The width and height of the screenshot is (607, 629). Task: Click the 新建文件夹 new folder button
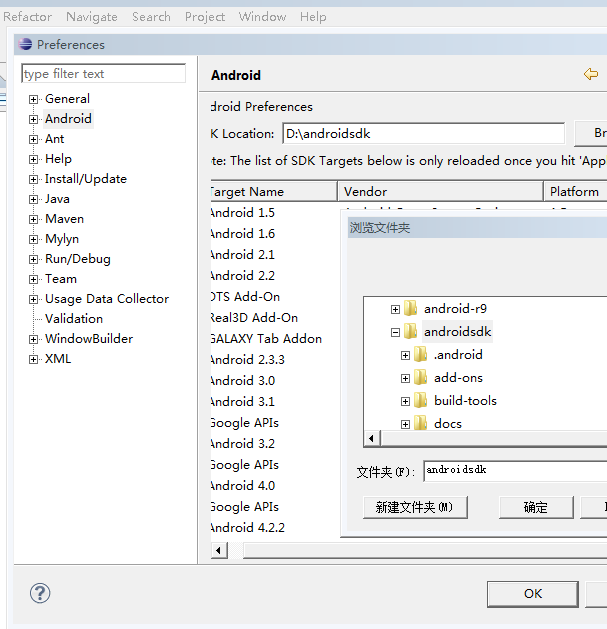coord(415,507)
